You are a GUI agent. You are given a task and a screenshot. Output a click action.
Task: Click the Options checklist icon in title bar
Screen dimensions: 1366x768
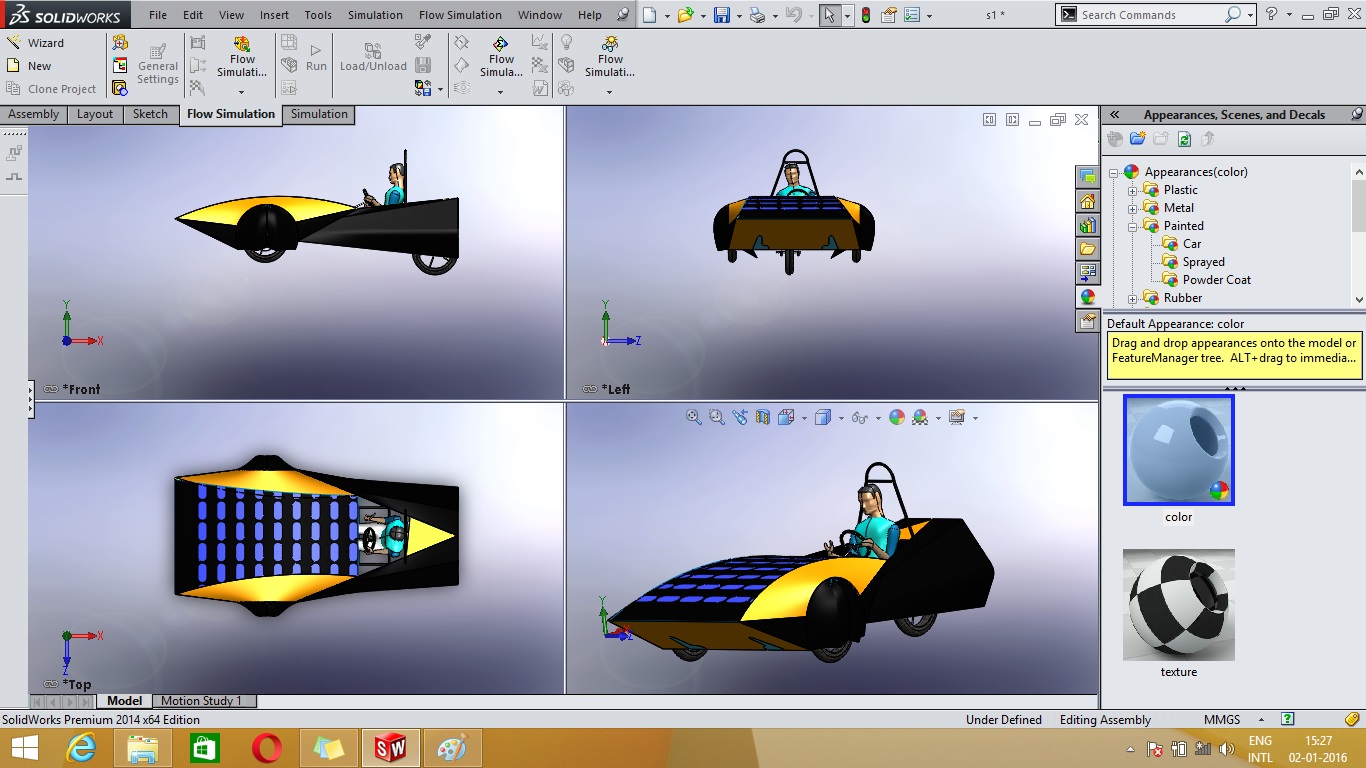pyautogui.click(x=911, y=15)
